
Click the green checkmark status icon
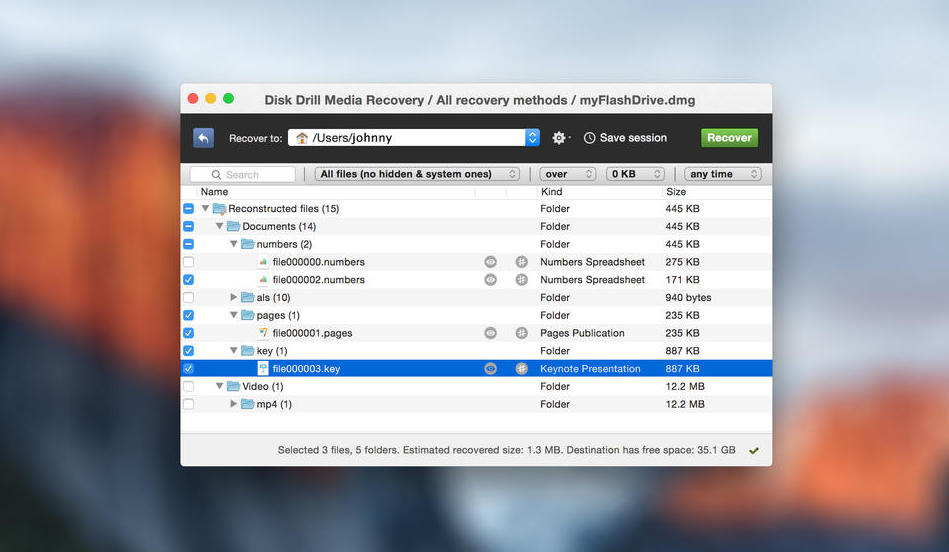pyautogui.click(x=754, y=450)
